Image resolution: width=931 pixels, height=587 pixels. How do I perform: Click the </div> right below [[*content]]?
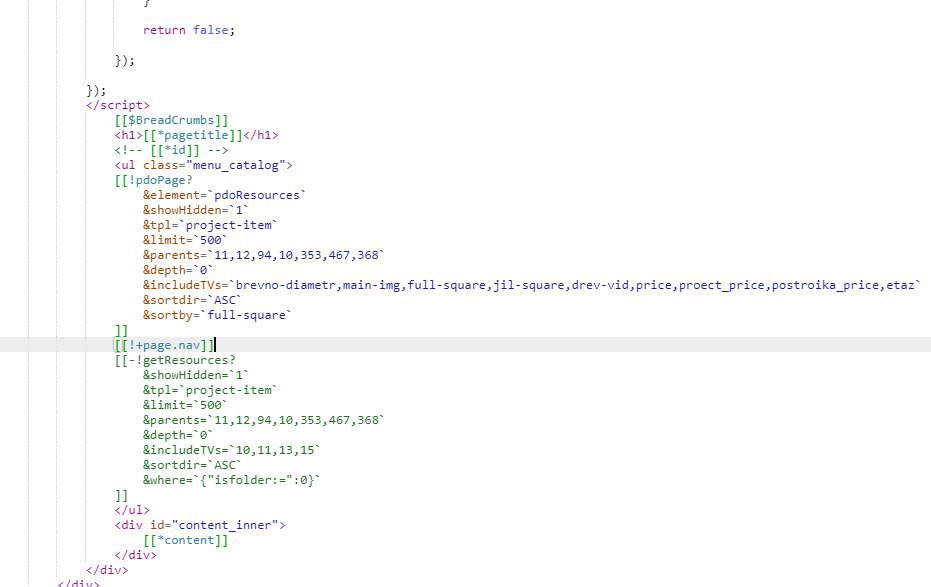[135, 556]
